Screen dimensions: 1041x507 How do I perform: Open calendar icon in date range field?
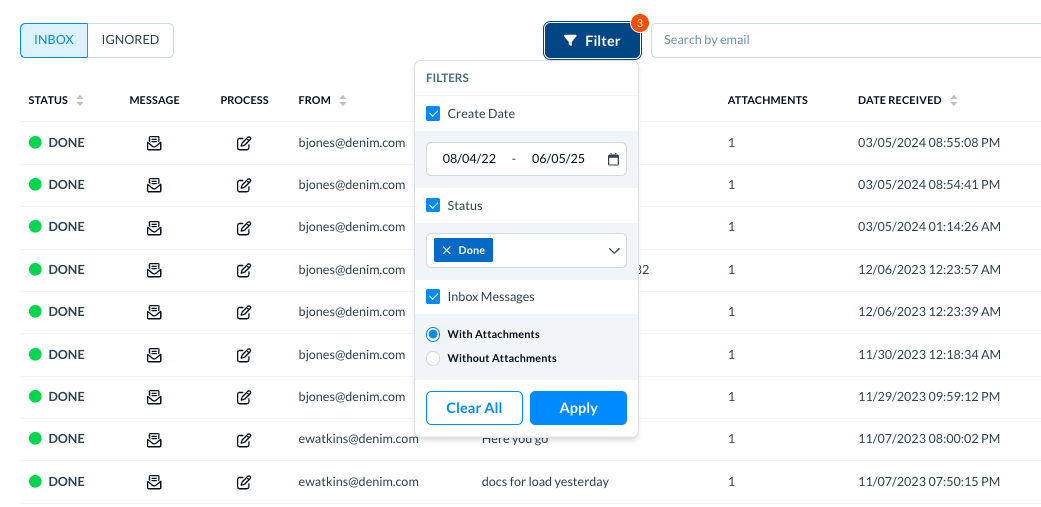(613, 159)
